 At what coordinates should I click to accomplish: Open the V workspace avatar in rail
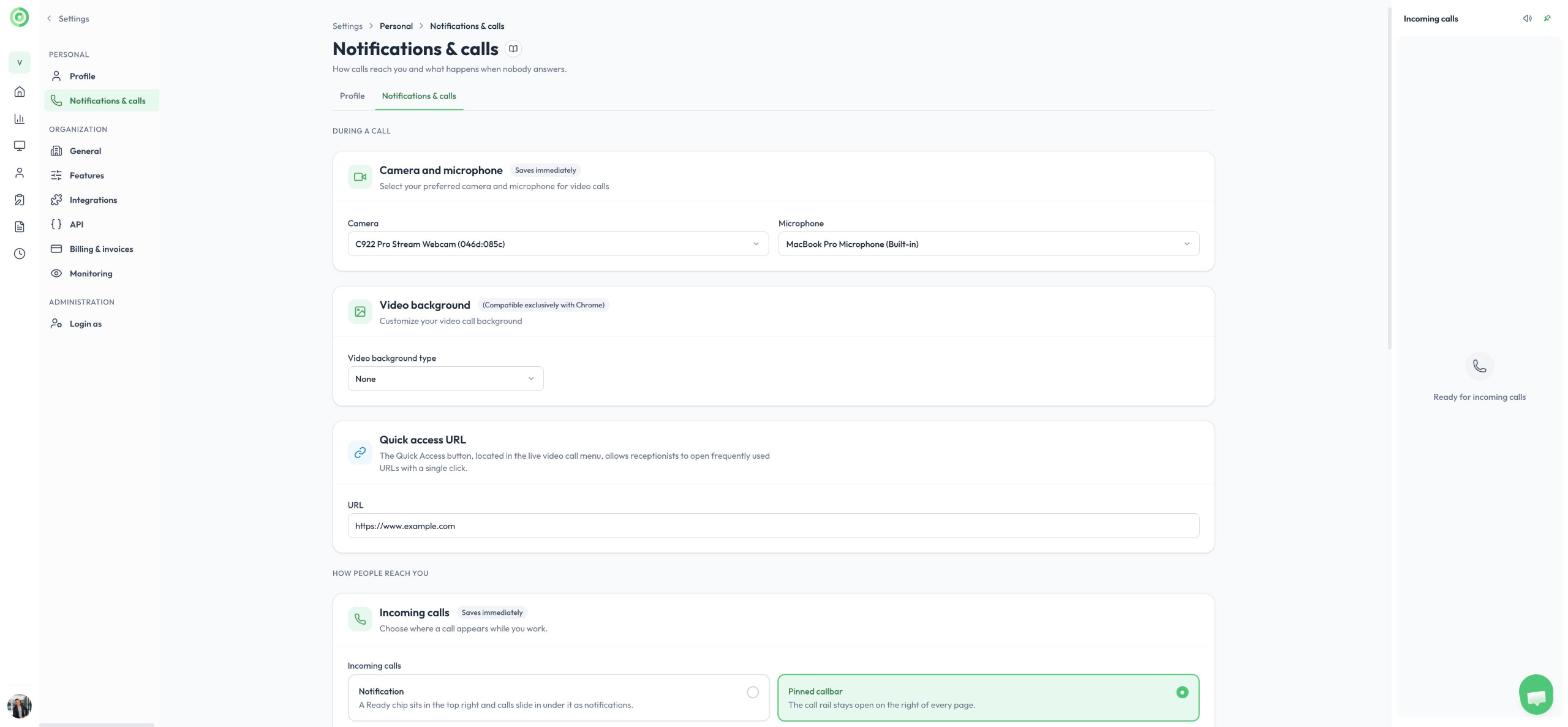(x=19, y=63)
